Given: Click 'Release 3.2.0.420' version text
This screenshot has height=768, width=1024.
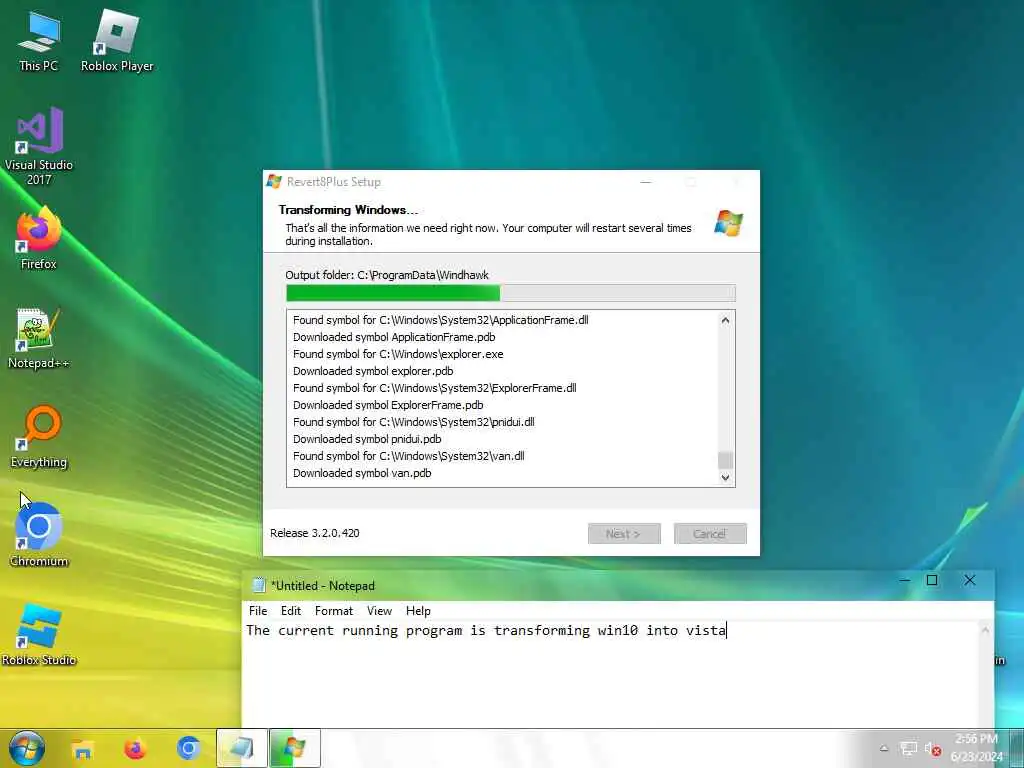Looking at the screenshot, I should coord(315,533).
